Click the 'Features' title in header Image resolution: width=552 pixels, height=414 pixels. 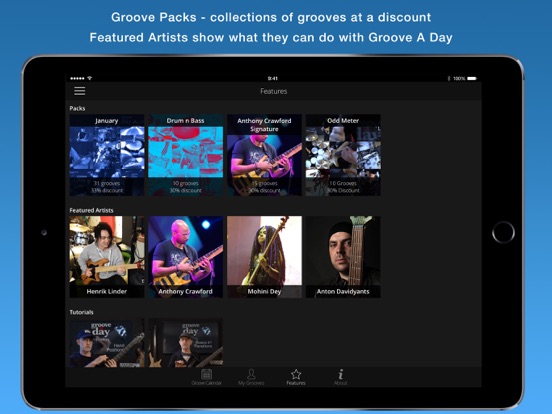click(274, 91)
